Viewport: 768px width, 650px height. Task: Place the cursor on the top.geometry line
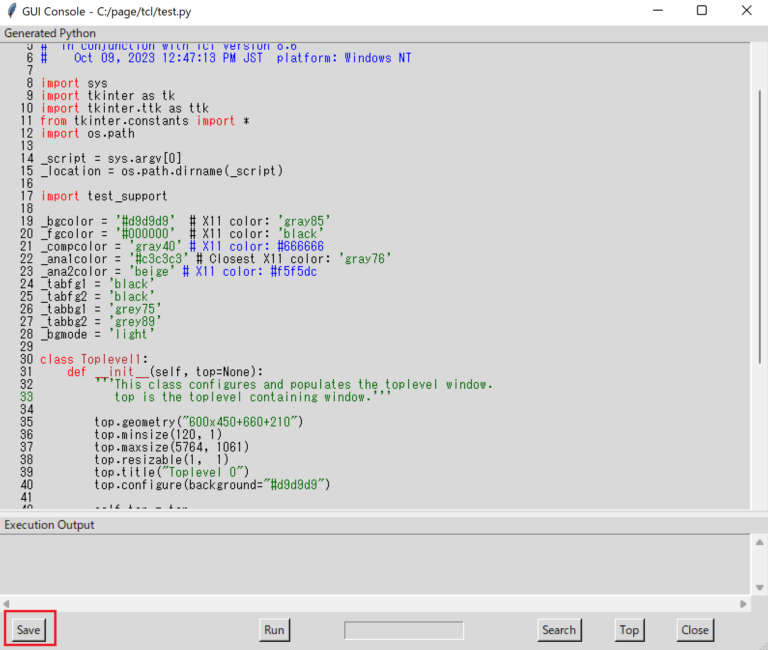pyautogui.click(x=198, y=422)
